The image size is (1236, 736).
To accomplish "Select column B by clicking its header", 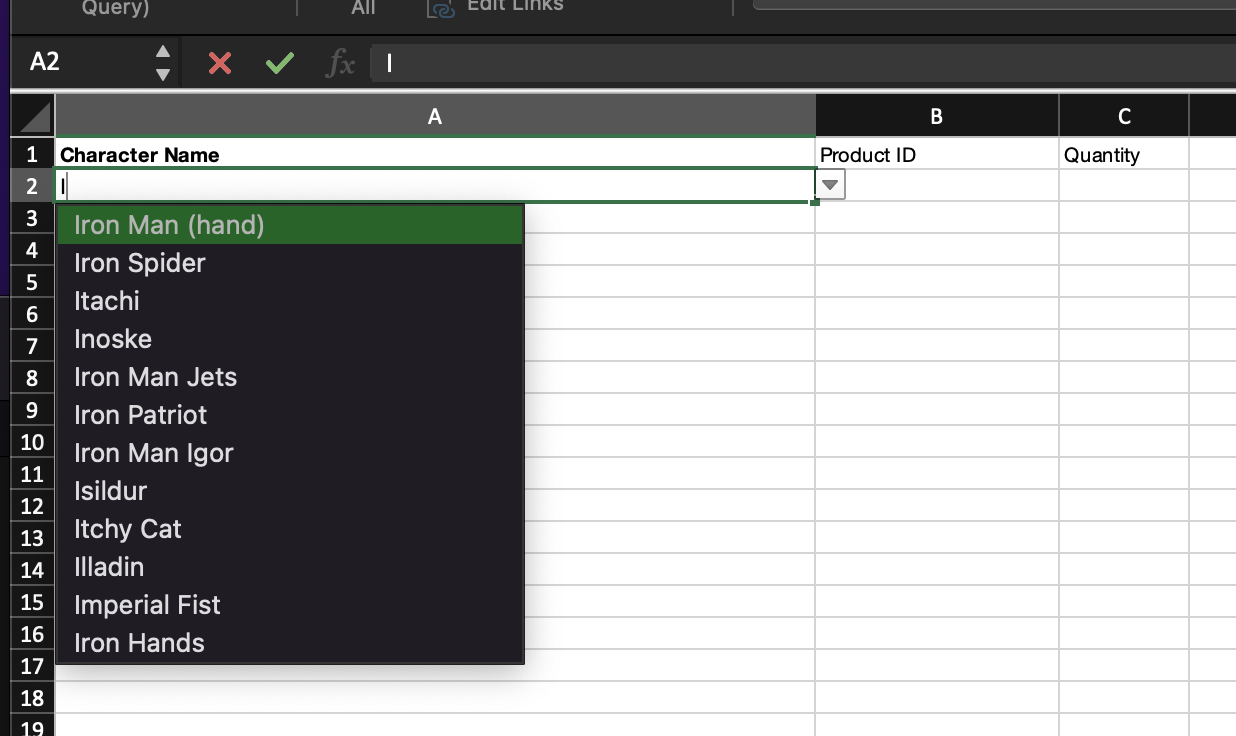I will pos(936,115).
